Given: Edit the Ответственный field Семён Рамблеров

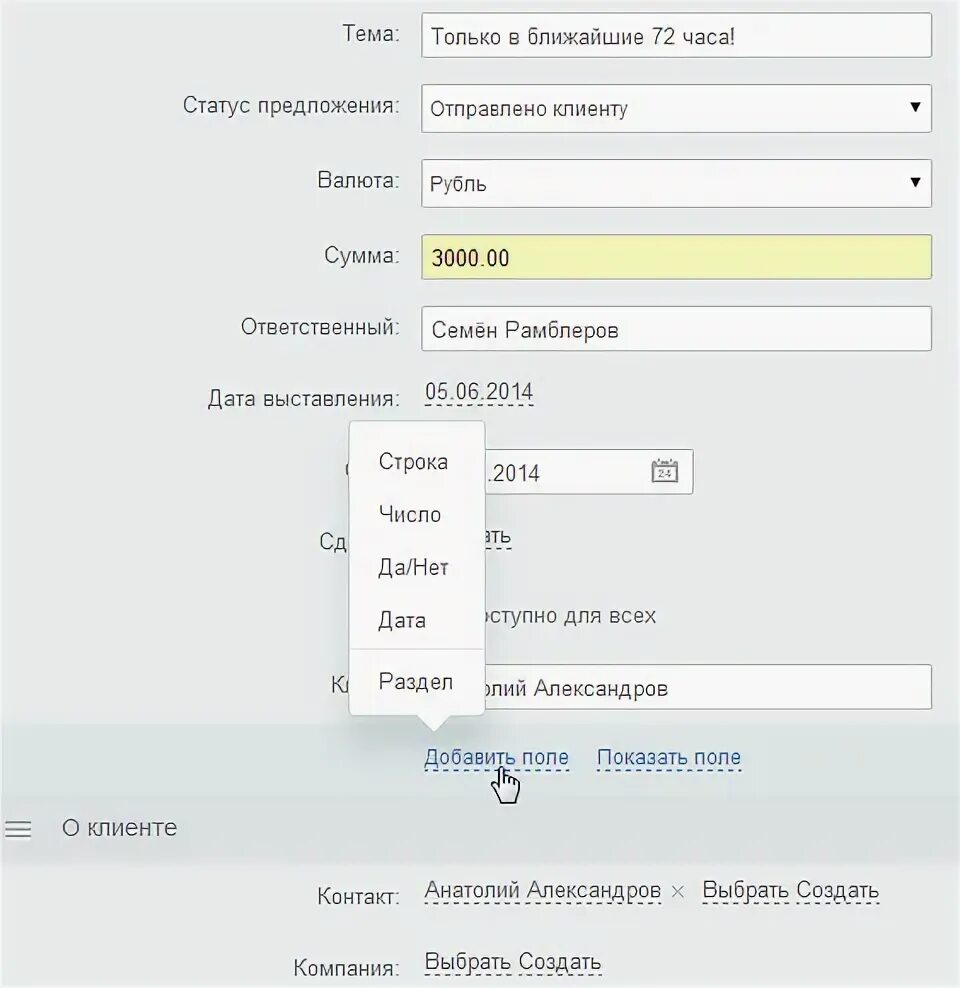Looking at the screenshot, I should [x=676, y=329].
